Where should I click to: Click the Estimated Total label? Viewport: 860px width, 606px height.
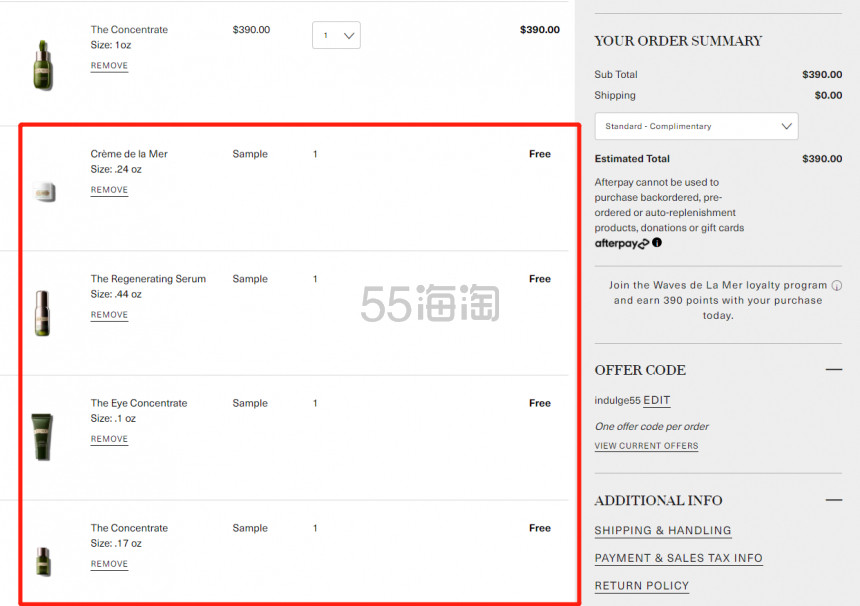(x=632, y=158)
